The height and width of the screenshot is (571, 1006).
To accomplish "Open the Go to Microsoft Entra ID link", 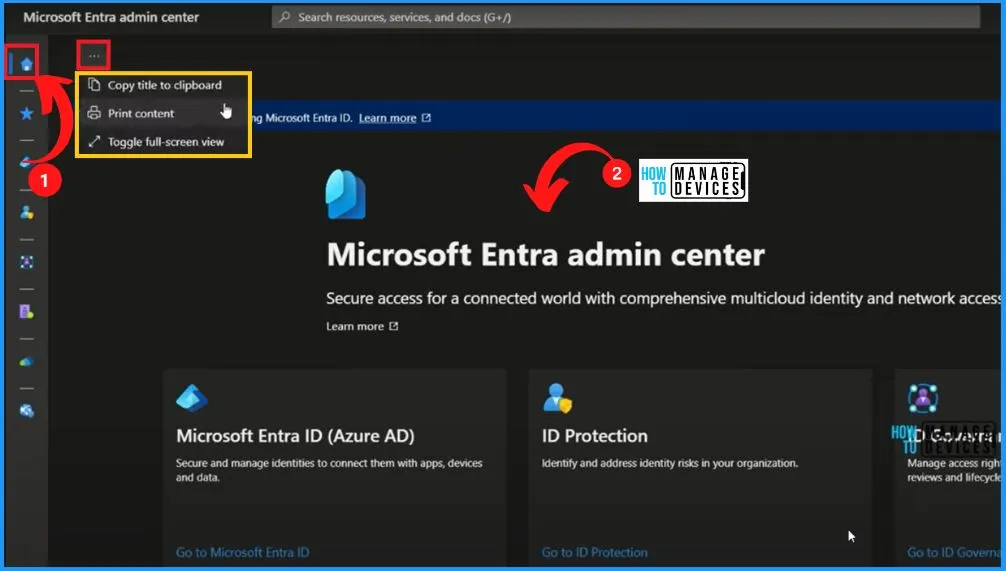I will coord(243,552).
